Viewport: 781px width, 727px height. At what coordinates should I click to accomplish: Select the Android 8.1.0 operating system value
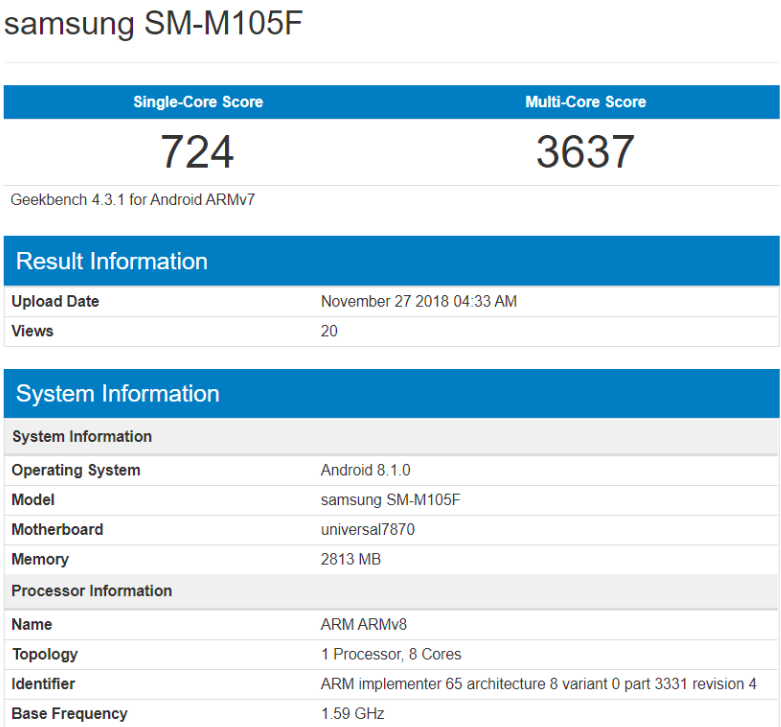[366, 470]
